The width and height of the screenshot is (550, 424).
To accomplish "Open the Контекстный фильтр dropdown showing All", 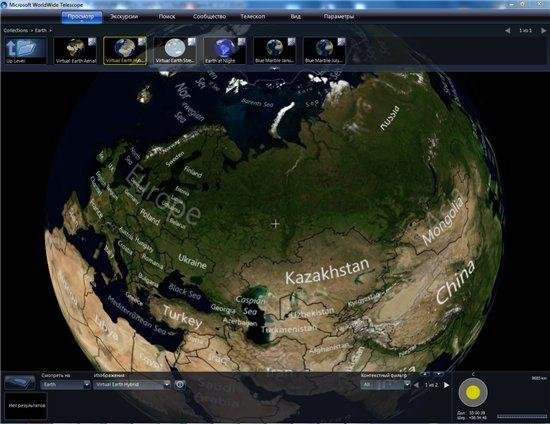I will pyautogui.click(x=385, y=385).
